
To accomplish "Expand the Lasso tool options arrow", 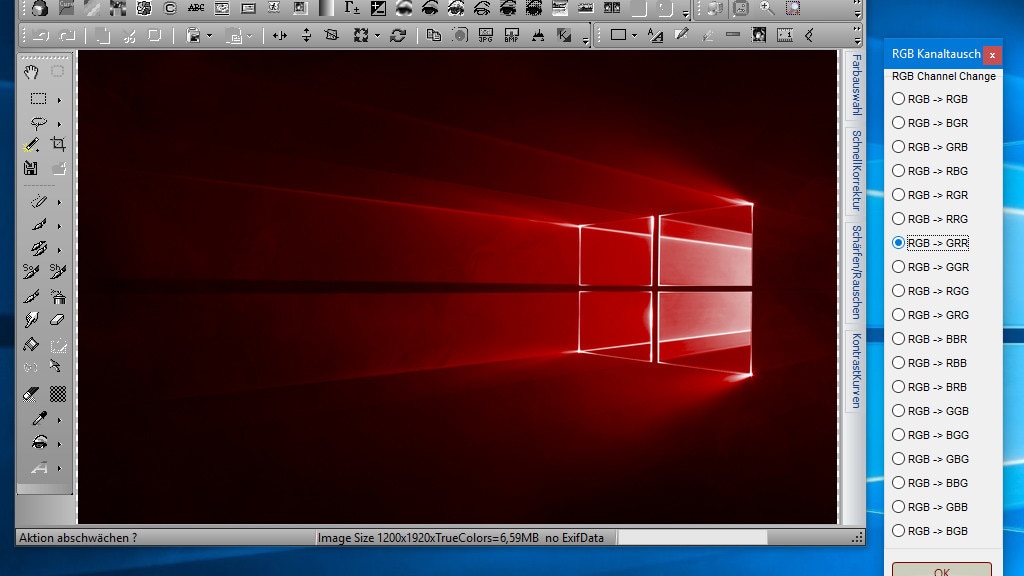I will click(x=59, y=124).
